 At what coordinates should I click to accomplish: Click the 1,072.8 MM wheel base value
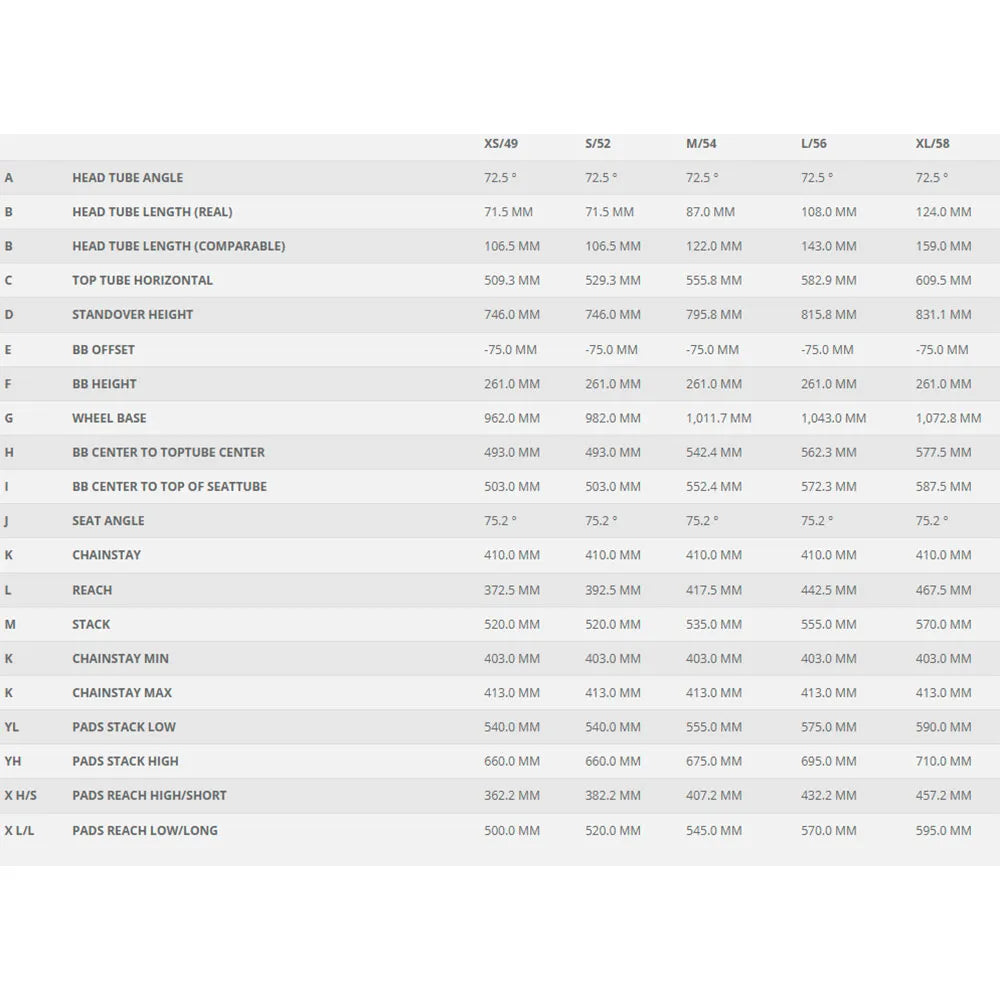point(949,418)
